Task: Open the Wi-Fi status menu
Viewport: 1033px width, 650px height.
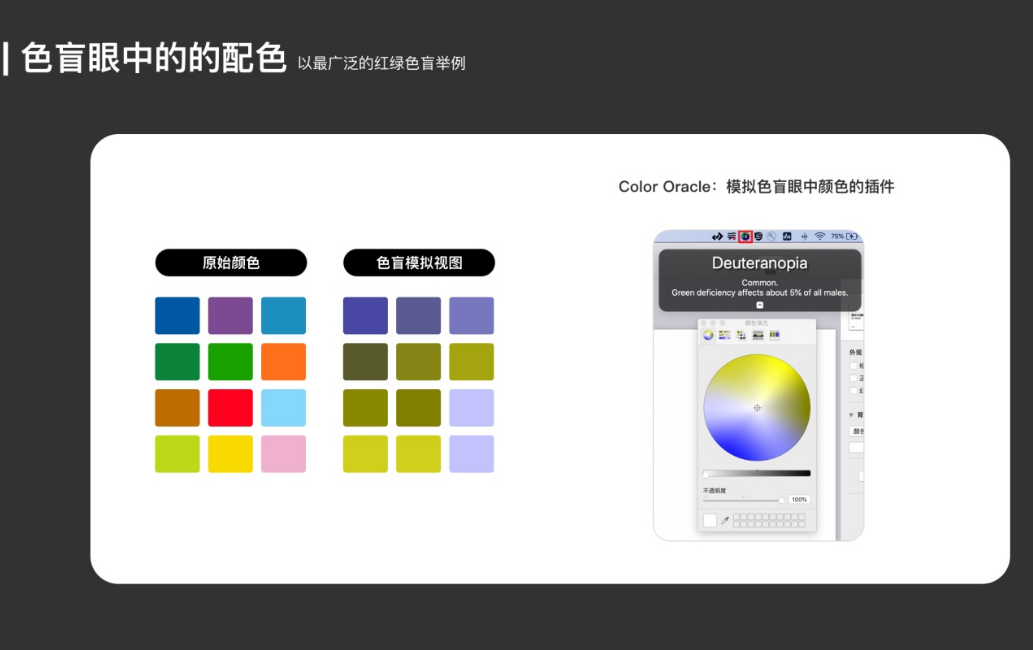Action: (x=820, y=236)
